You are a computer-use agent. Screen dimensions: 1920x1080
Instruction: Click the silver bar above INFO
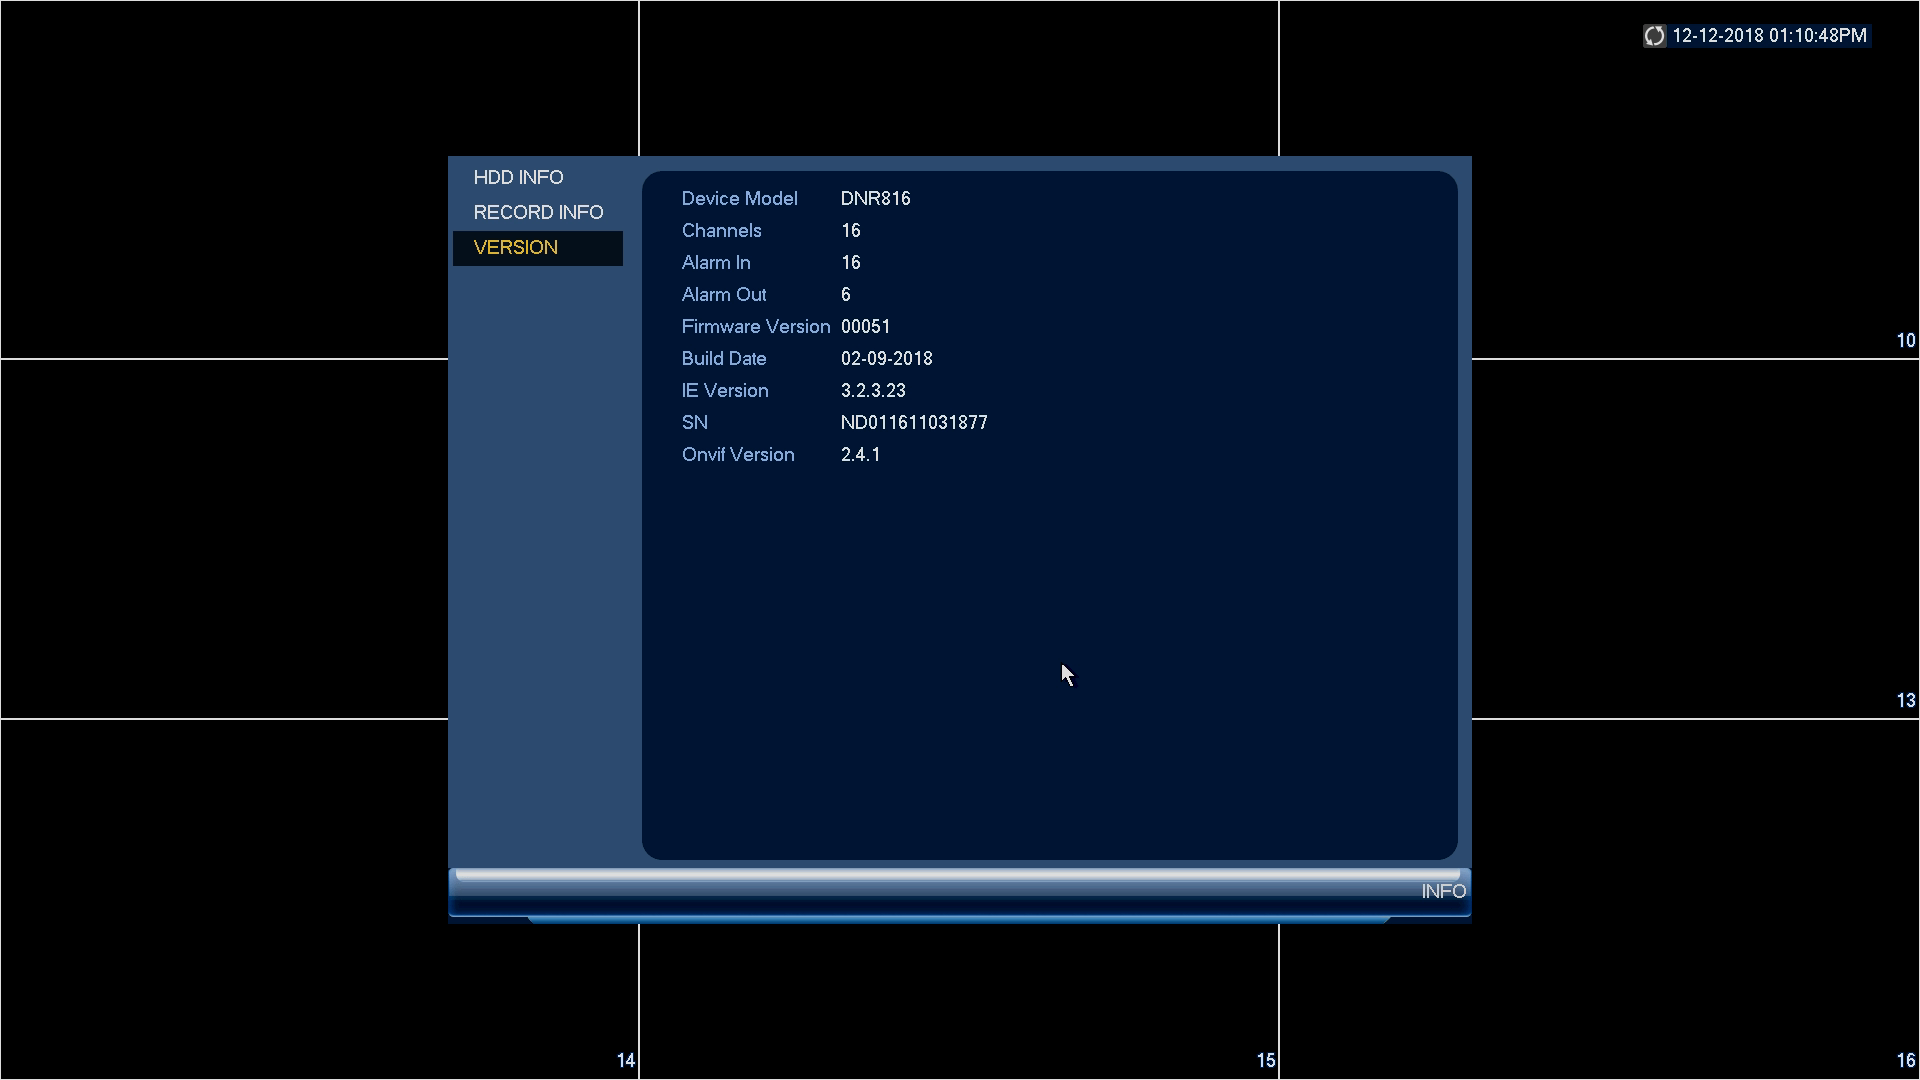[x=958, y=875]
